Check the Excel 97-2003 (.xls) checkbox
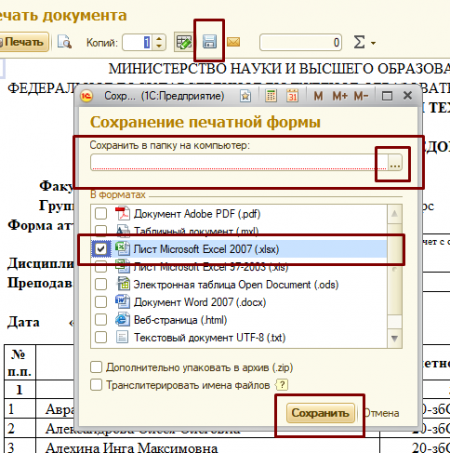Image resolution: width=450 pixels, height=453 pixels. point(101,267)
